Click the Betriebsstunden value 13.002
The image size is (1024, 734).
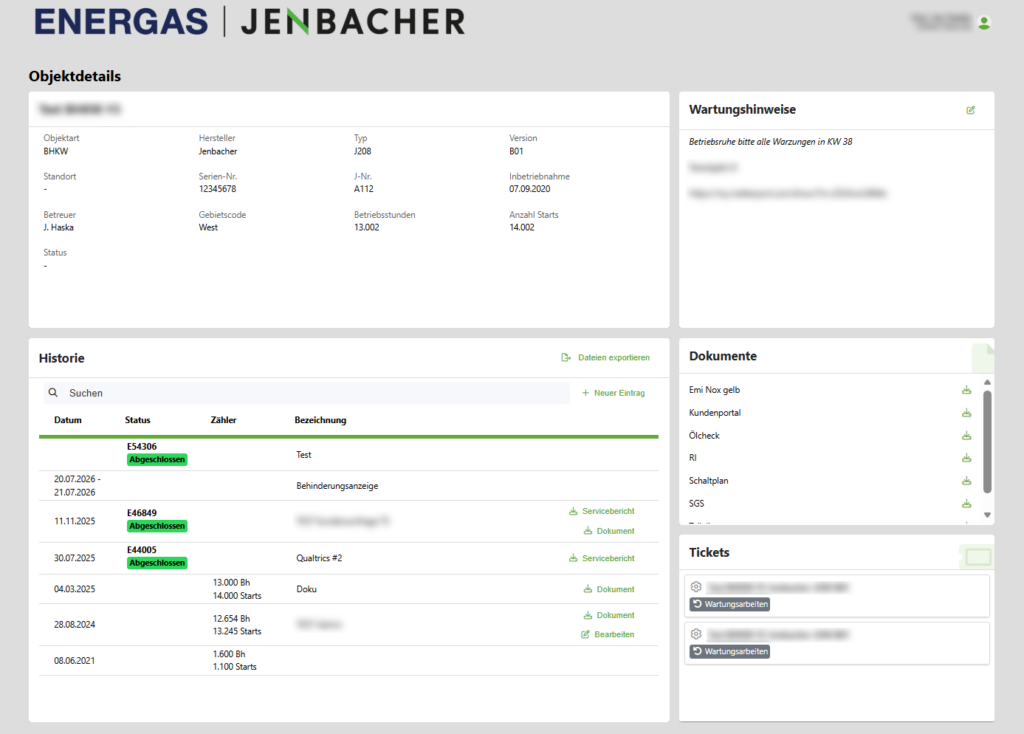[x=366, y=227]
